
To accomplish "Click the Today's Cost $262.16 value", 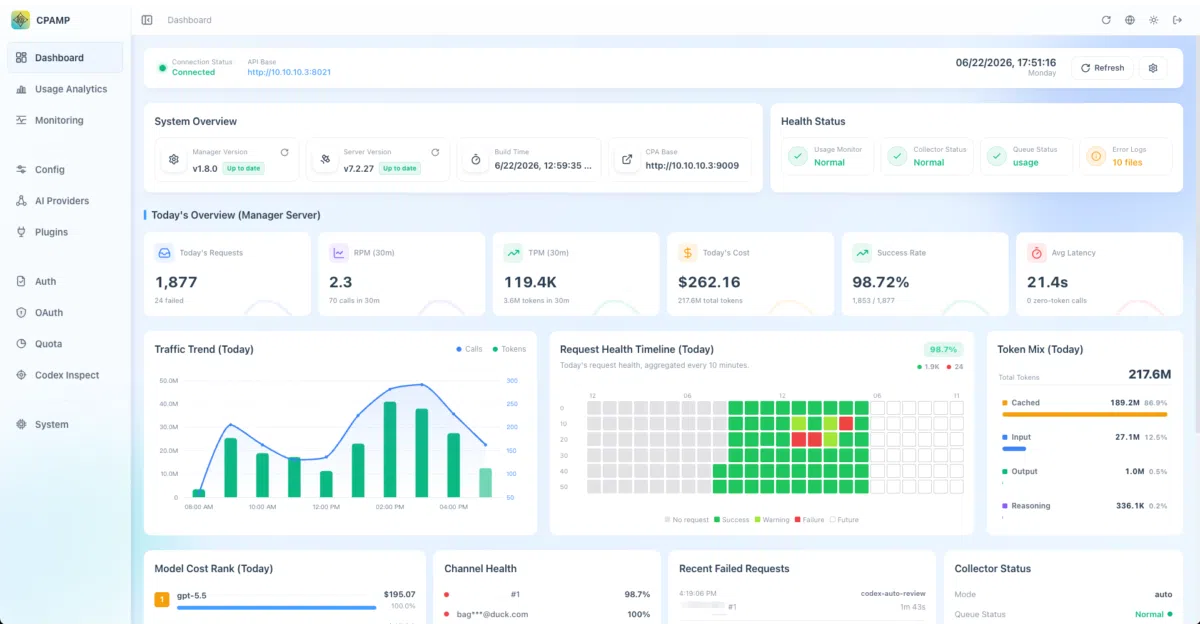I will [x=709, y=282].
